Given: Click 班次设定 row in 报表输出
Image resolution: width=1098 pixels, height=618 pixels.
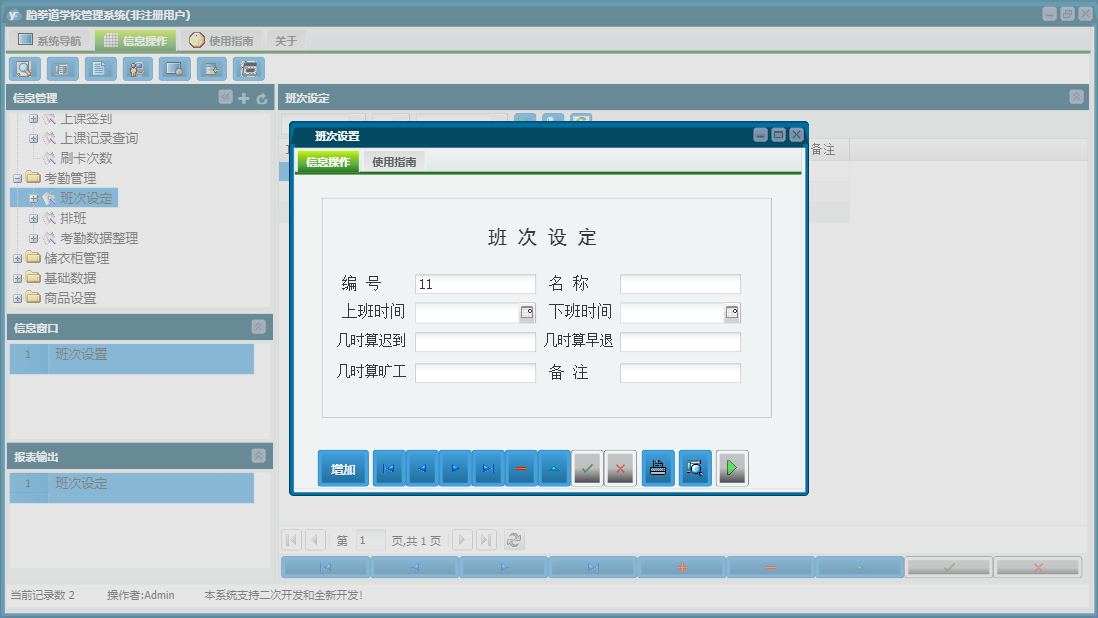Looking at the screenshot, I should [x=132, y=487].
